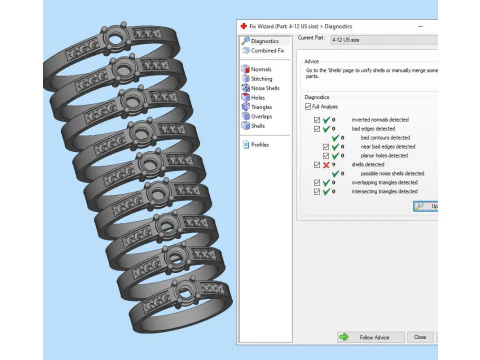Go to the Combined Fix page
The image size is (480, 360).
click(268, 50)
